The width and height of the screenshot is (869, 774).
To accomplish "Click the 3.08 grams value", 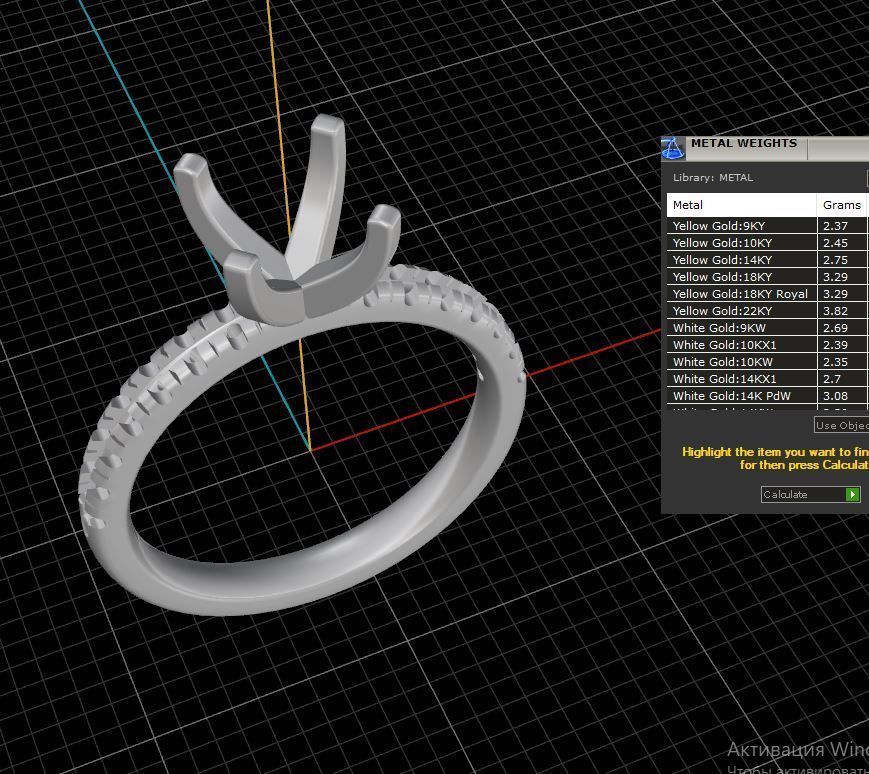I will tap(835, 396).
